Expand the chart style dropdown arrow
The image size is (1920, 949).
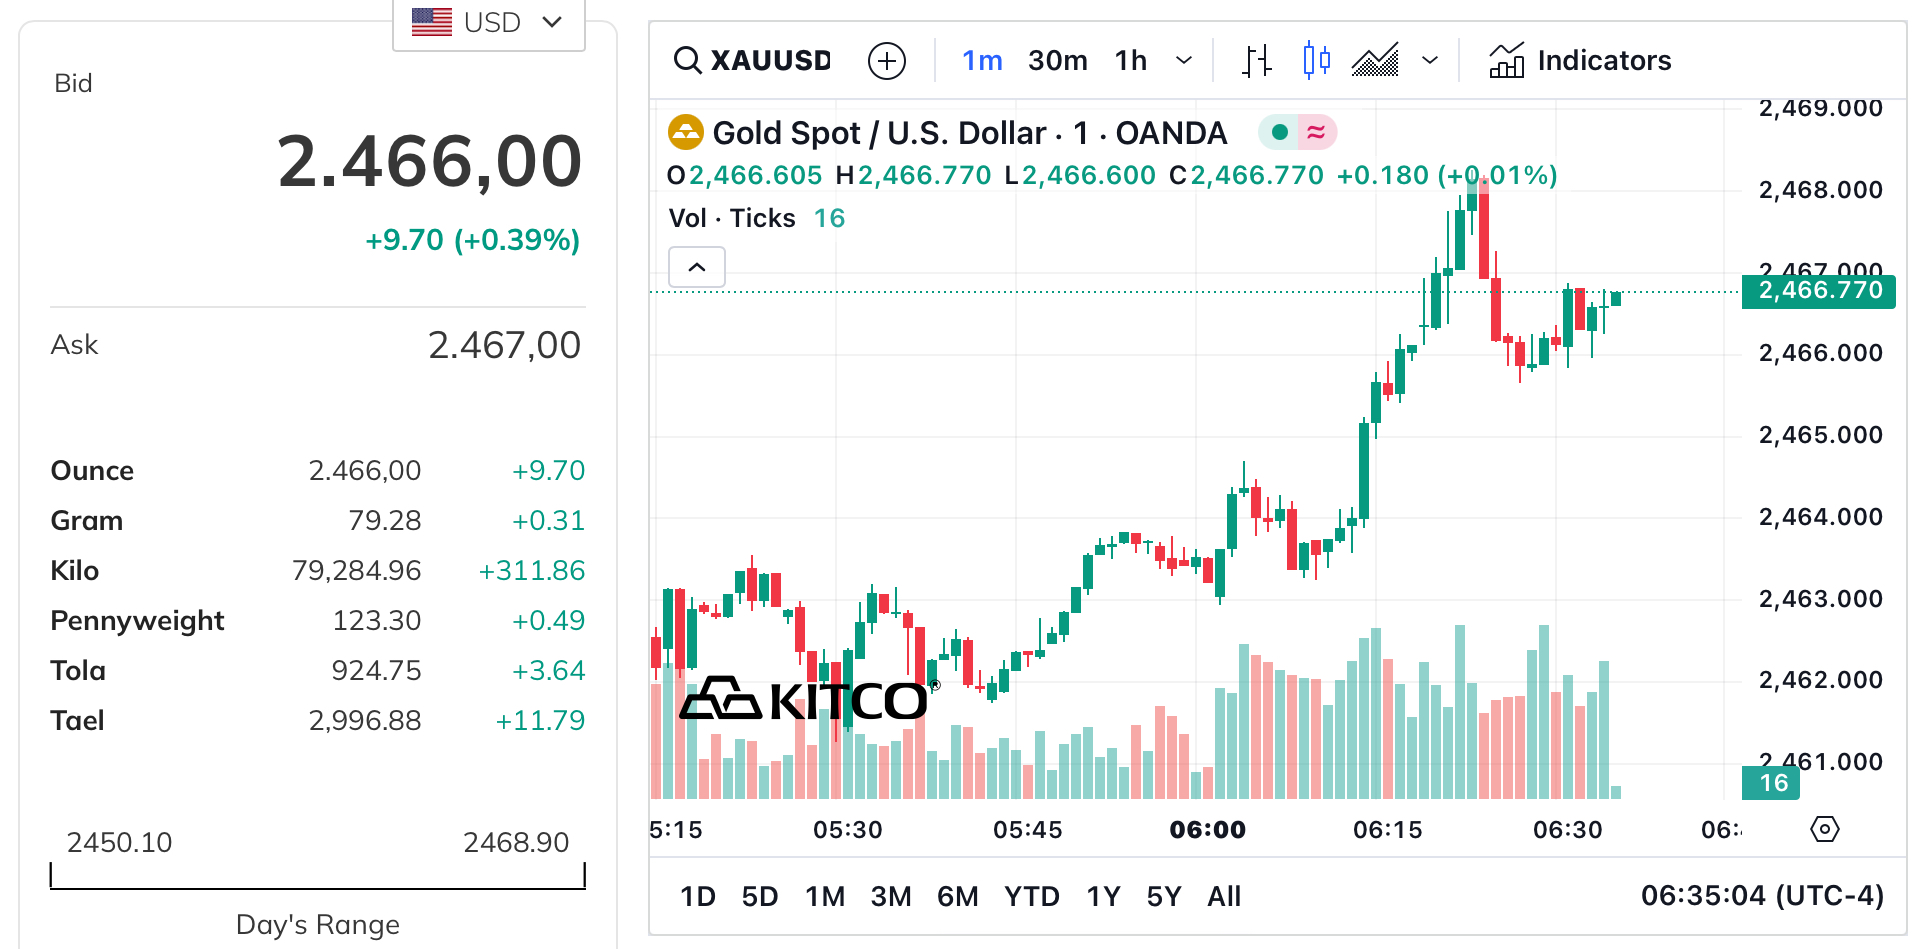[1430, 61]
